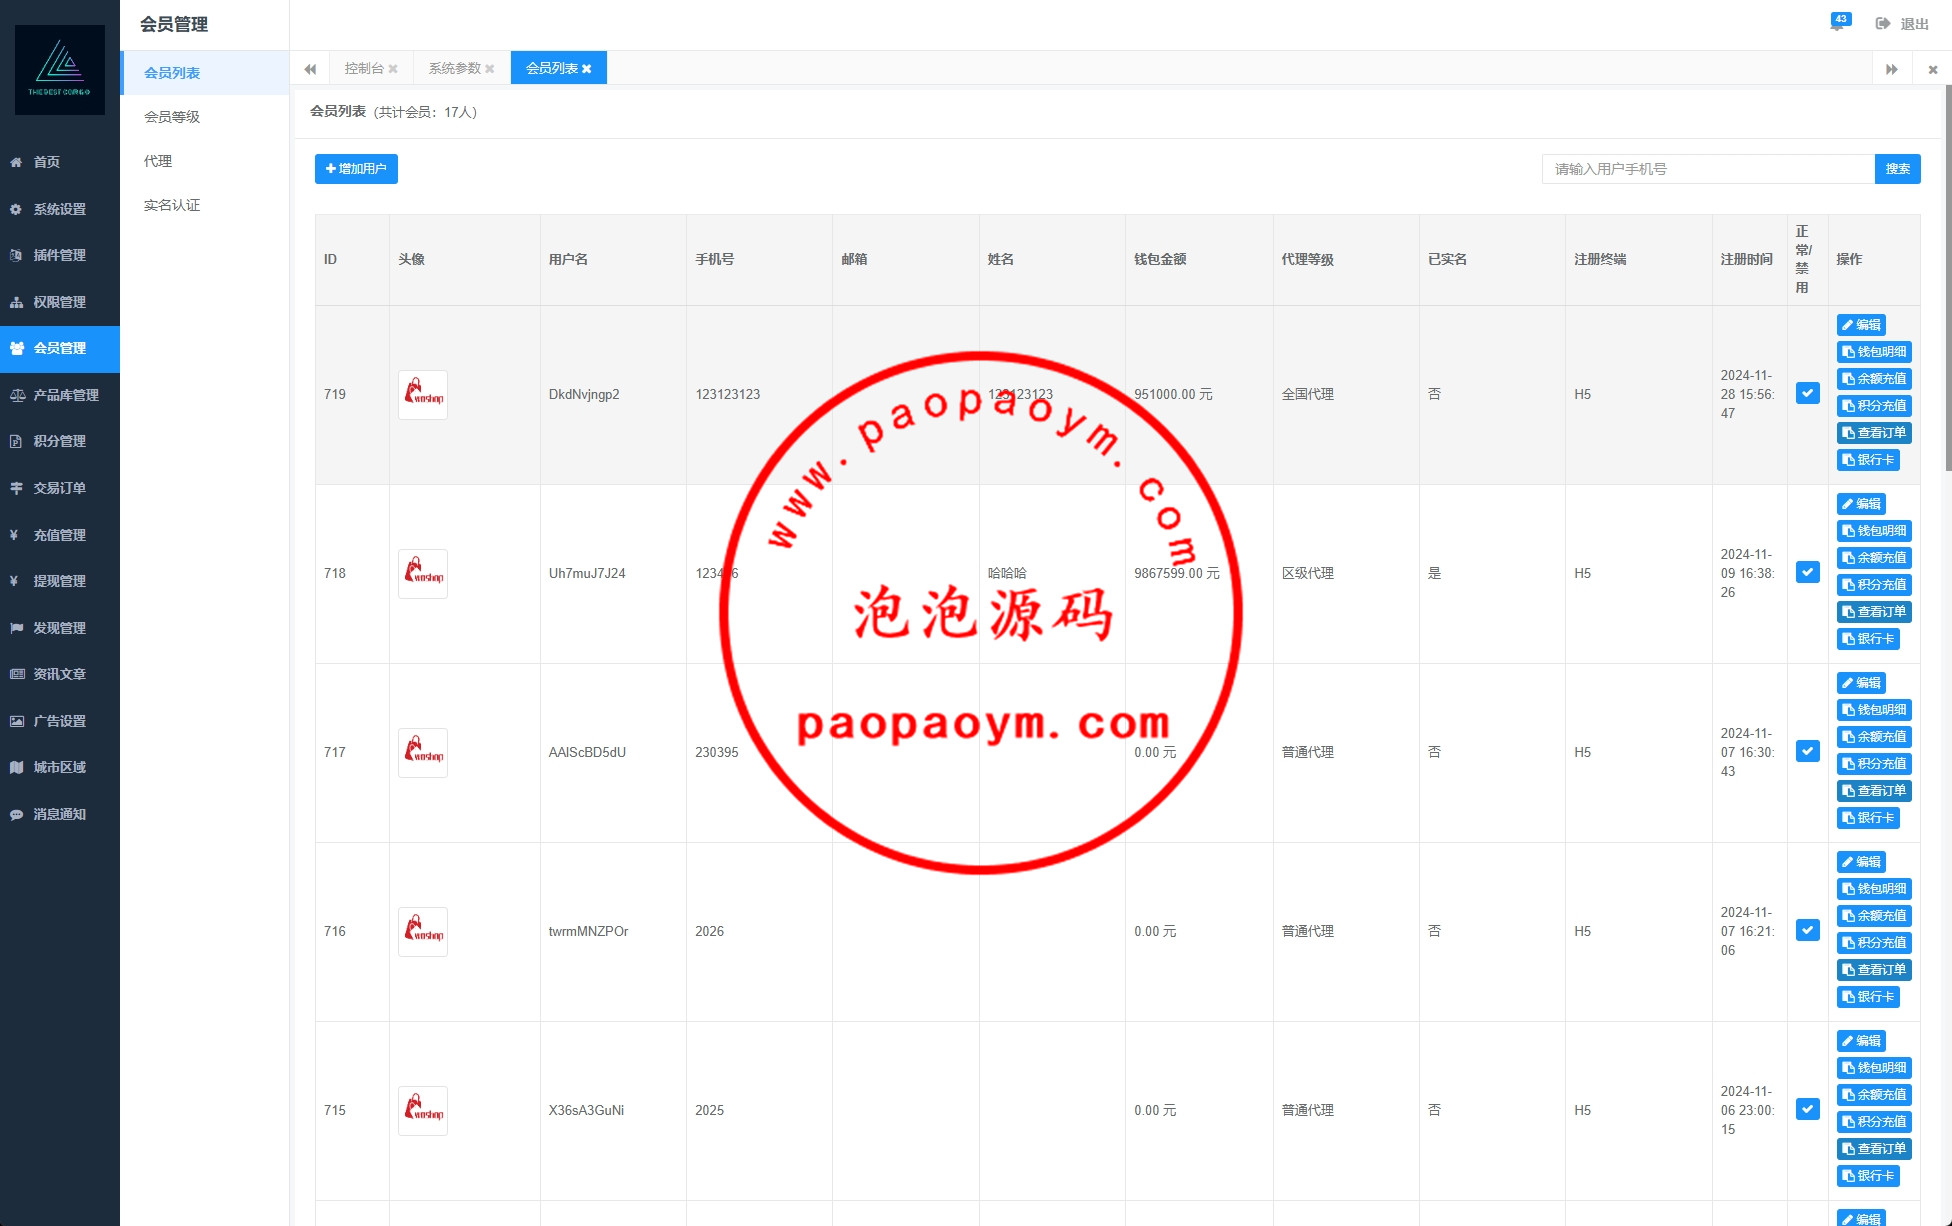Toggle enabled checkbox for member 717
This screenshot has width=1952, height=1226.
pos(1808,751)
